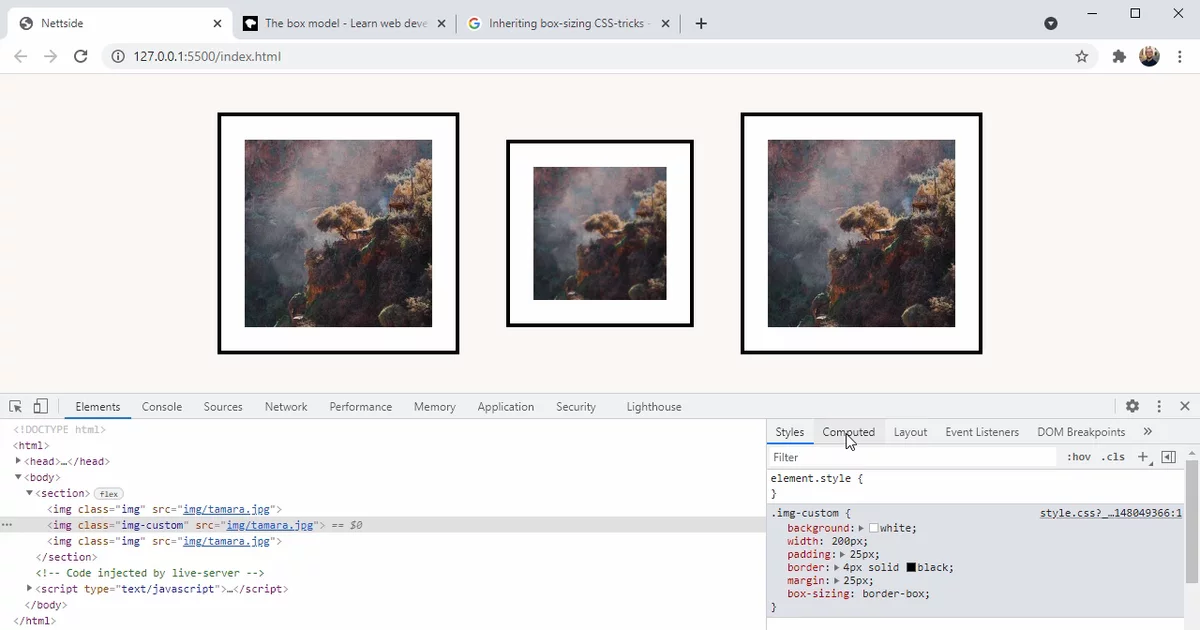Toggle :hov element state panel
Viewport: 1200px width, 630px height.
(x=1079, y=456)
